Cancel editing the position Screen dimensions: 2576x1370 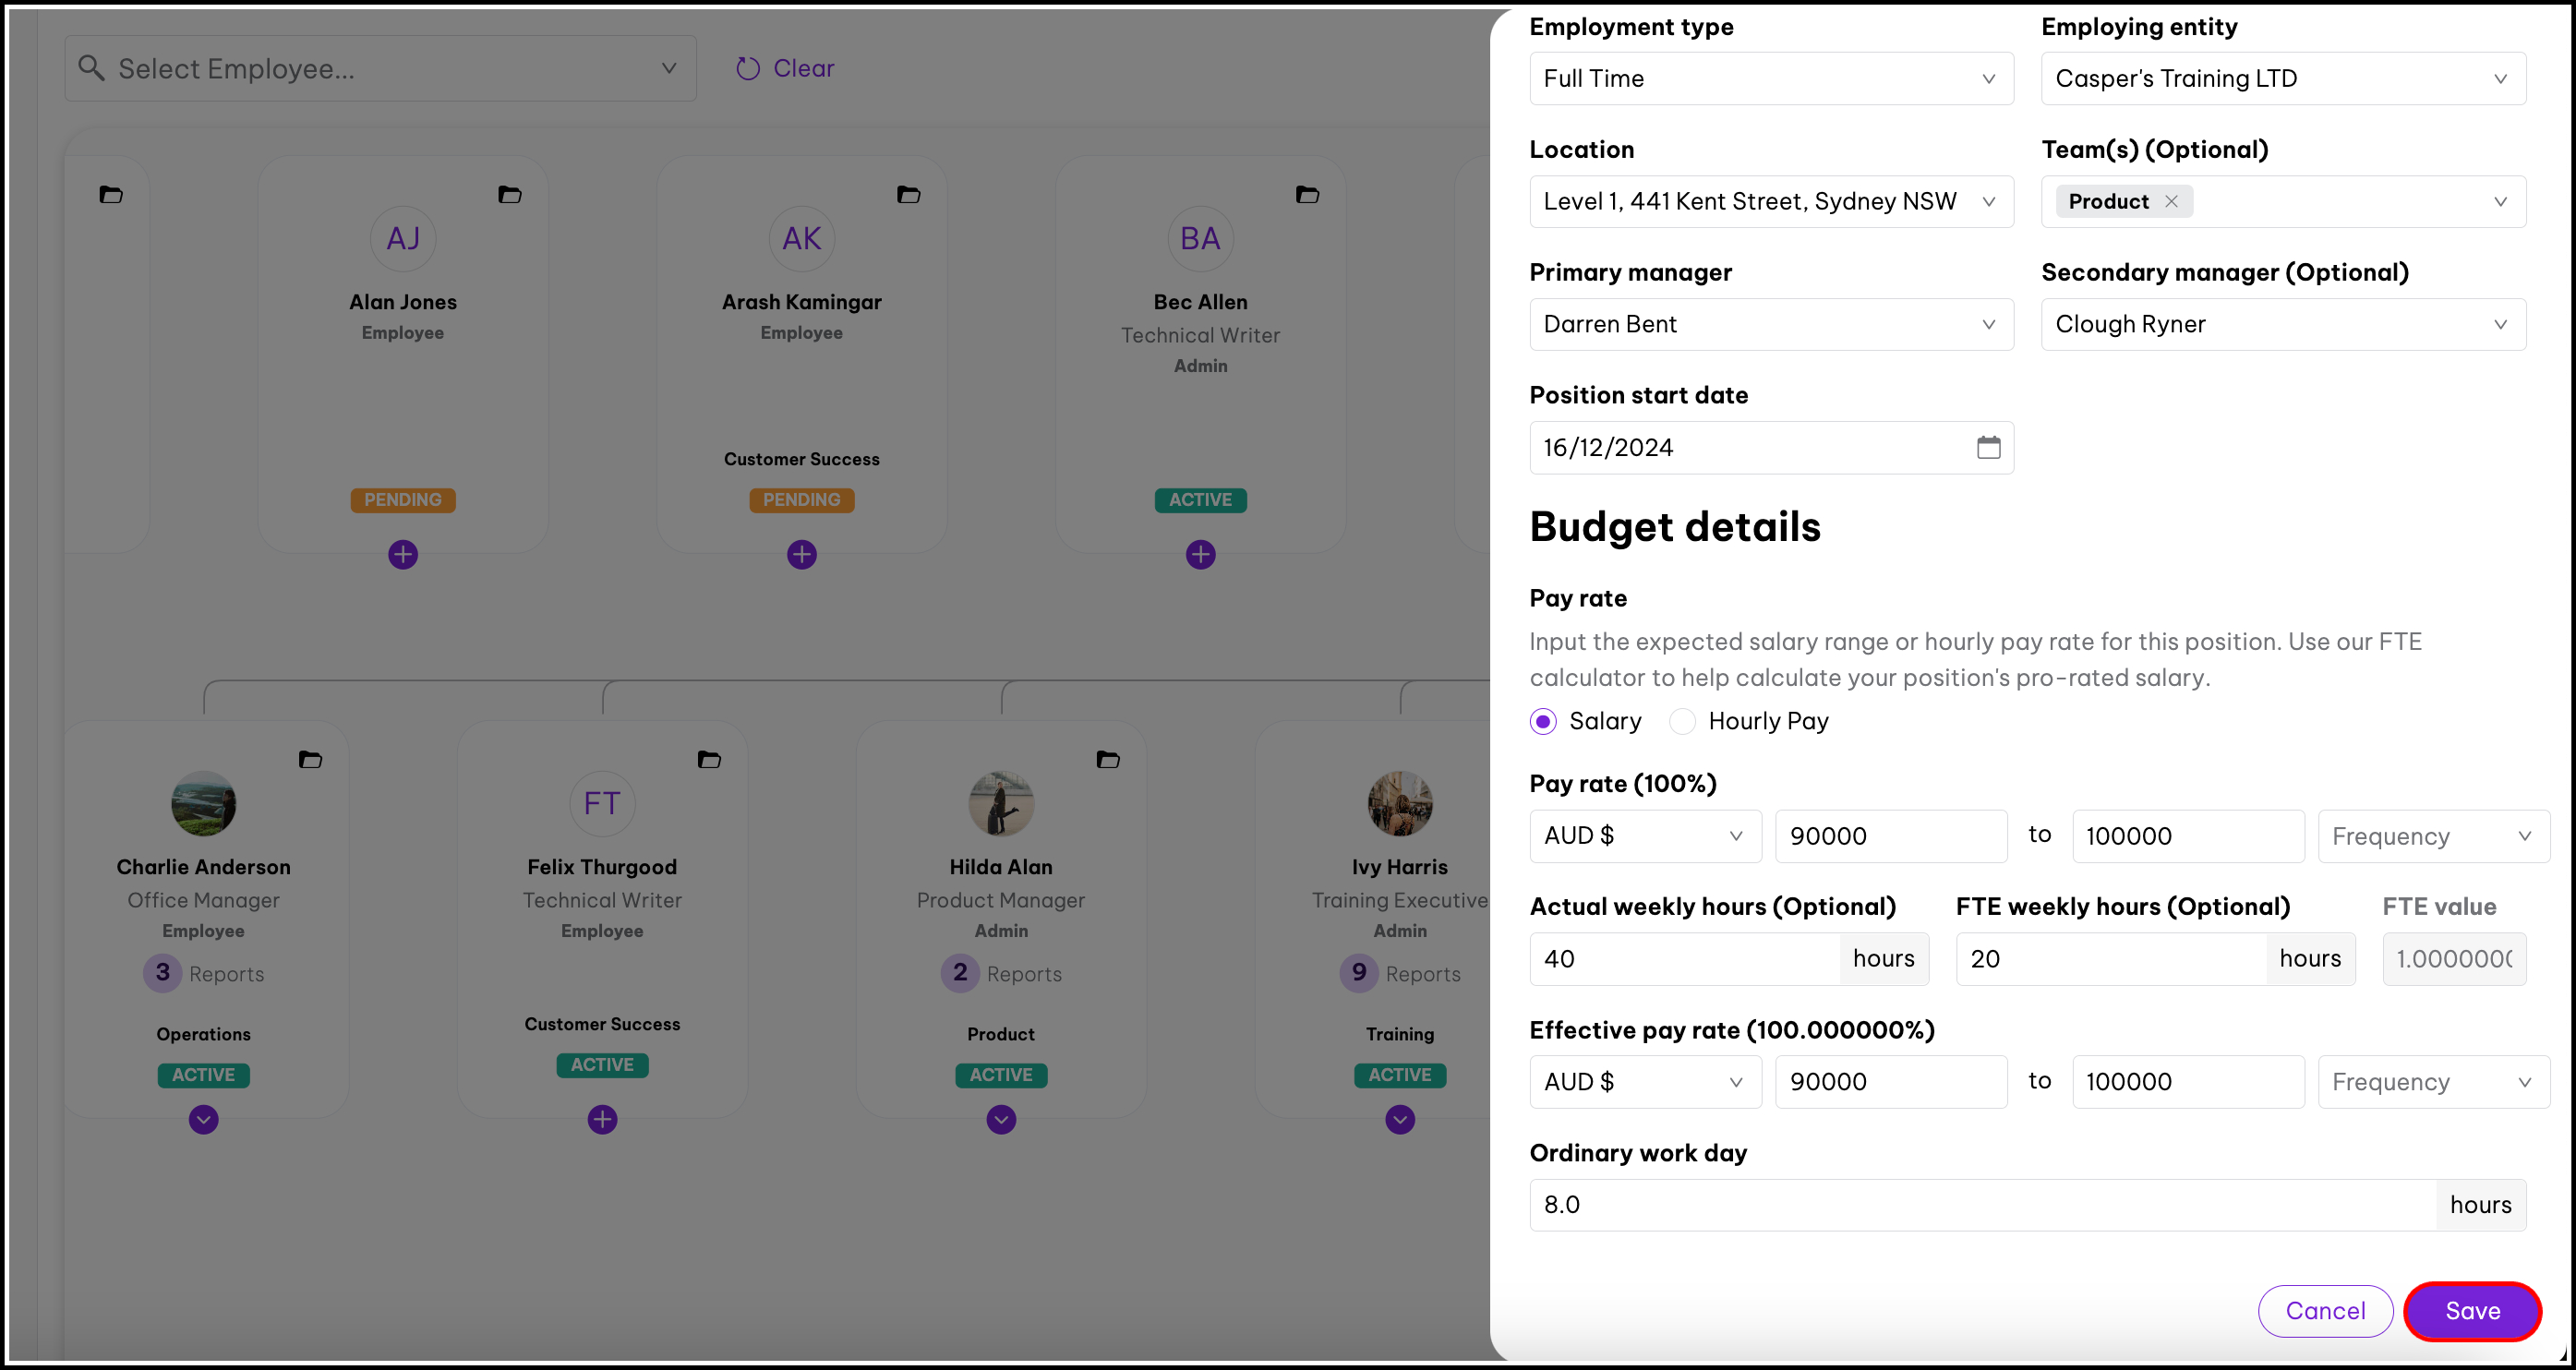click(x=2325, y=1311)
